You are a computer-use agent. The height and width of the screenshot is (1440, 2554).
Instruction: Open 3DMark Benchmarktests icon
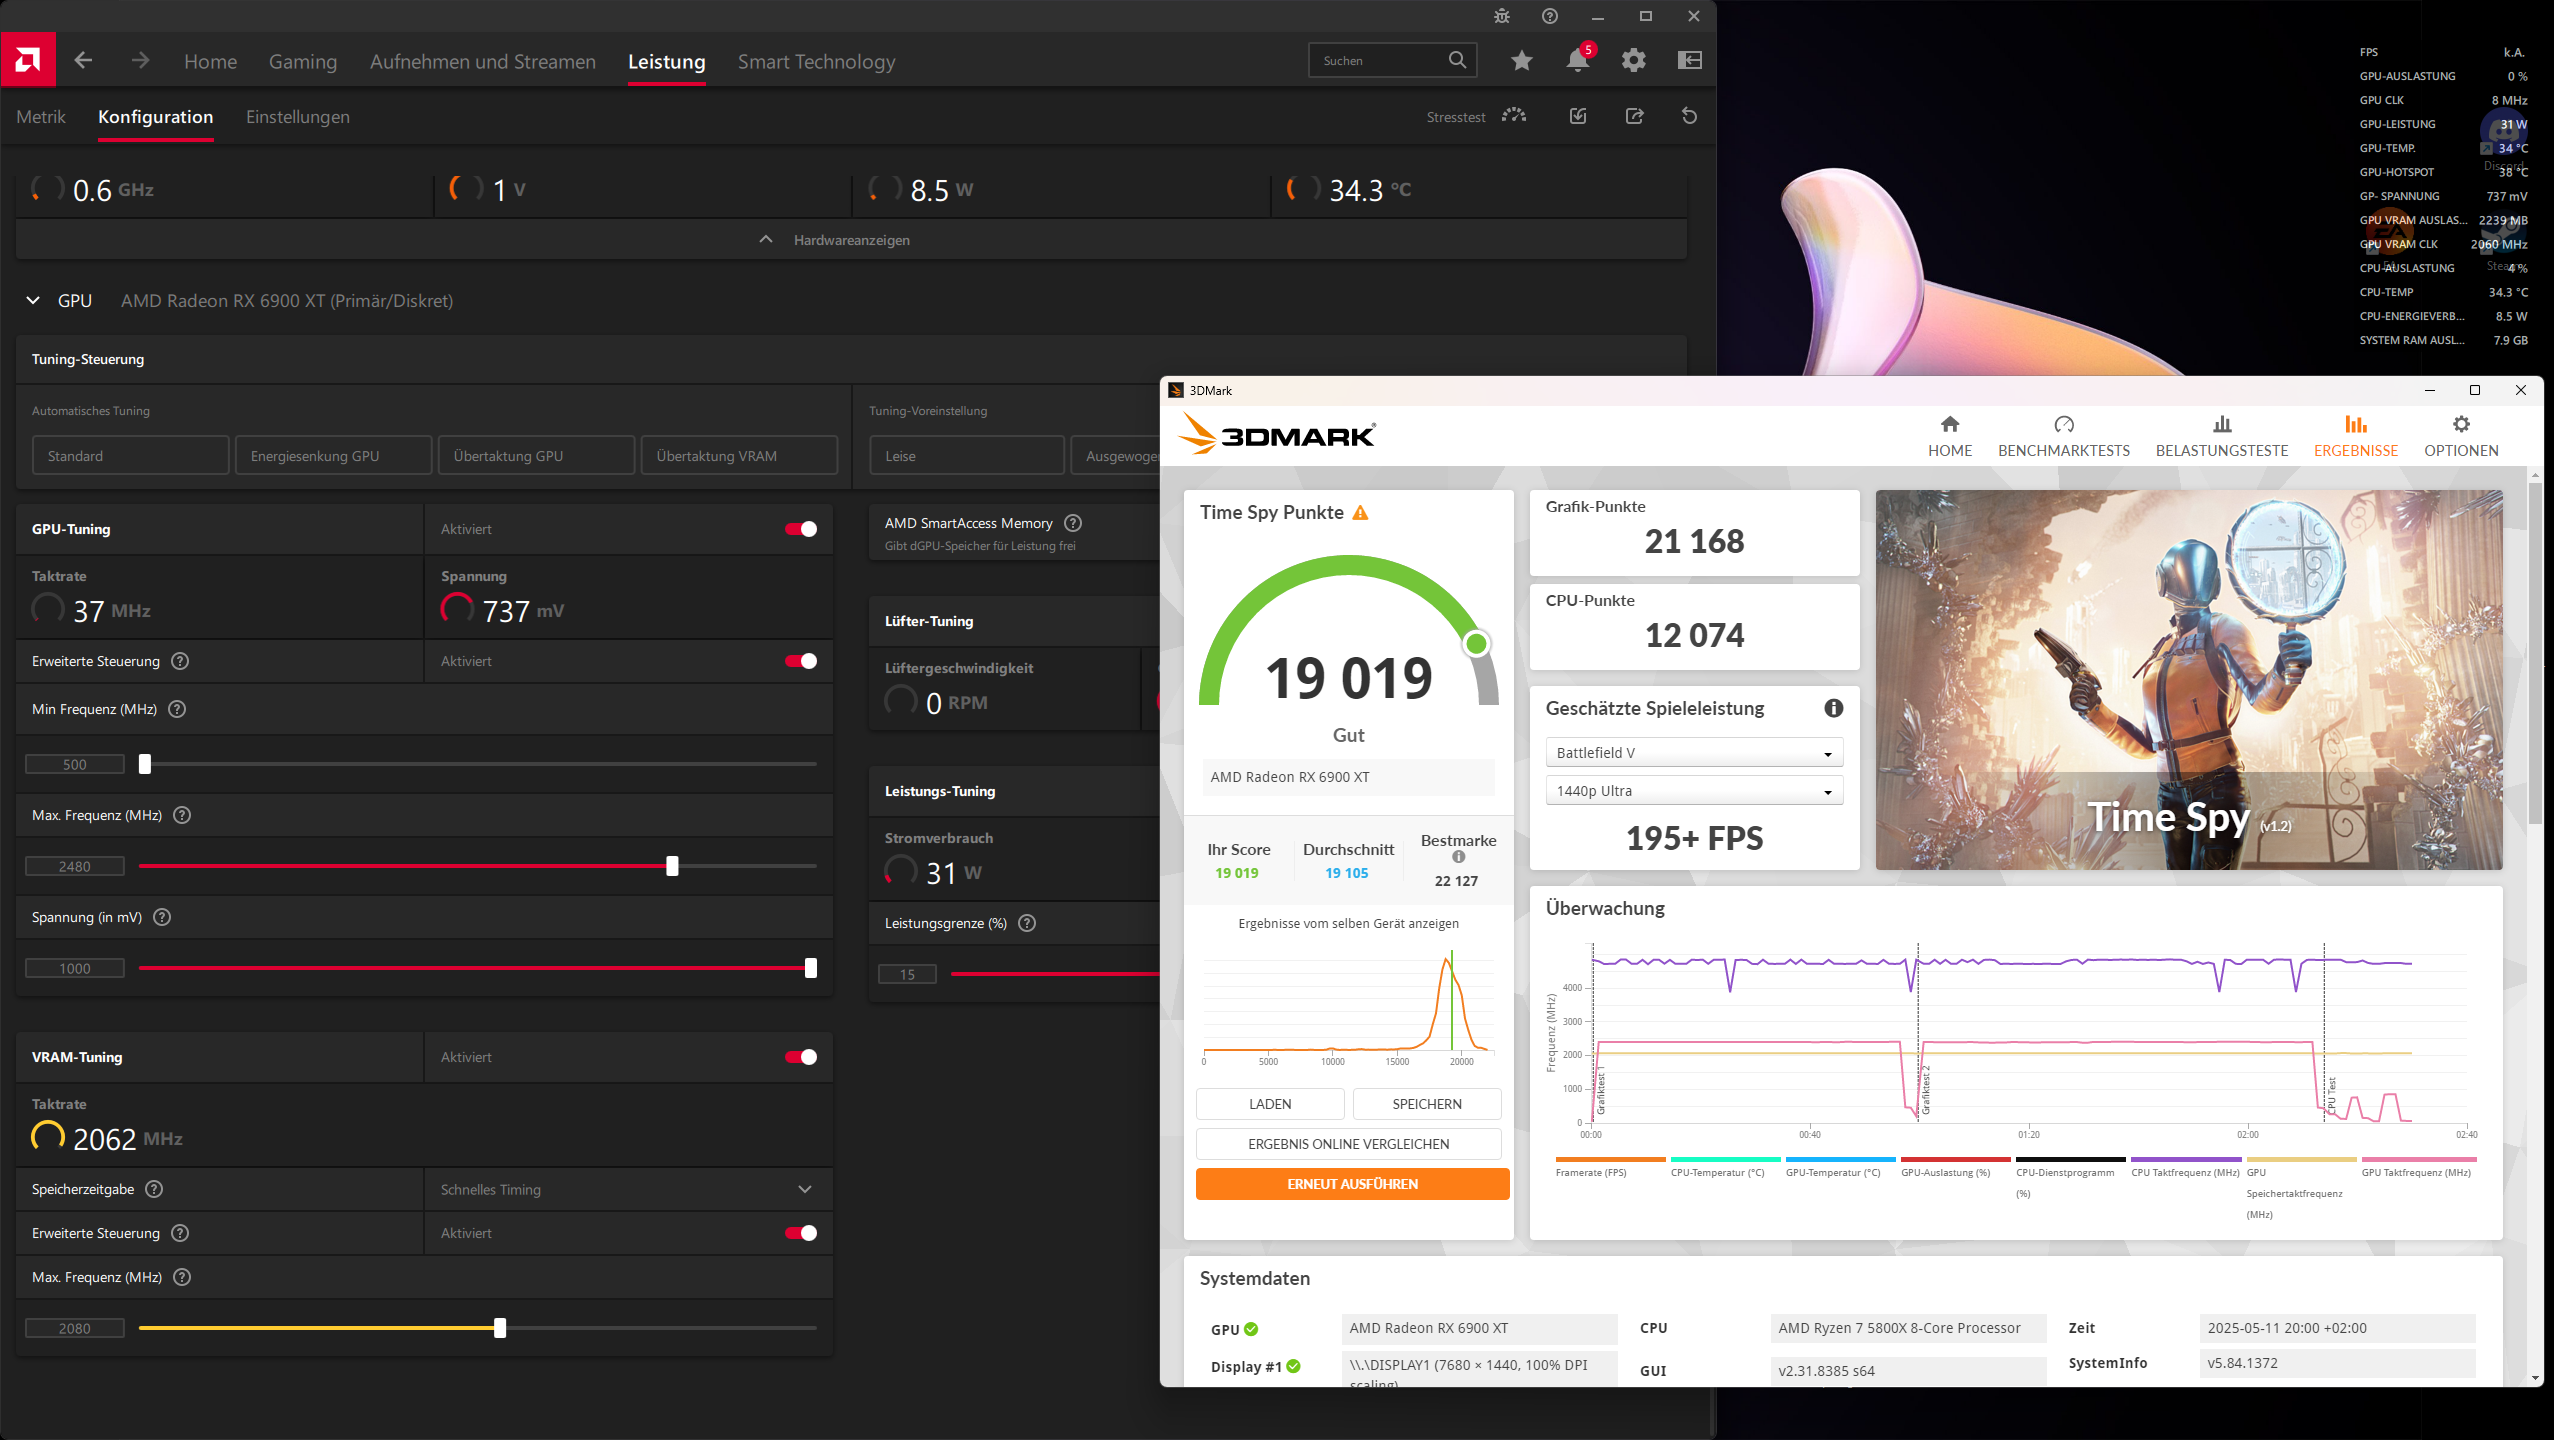[x=2063, y=425]
